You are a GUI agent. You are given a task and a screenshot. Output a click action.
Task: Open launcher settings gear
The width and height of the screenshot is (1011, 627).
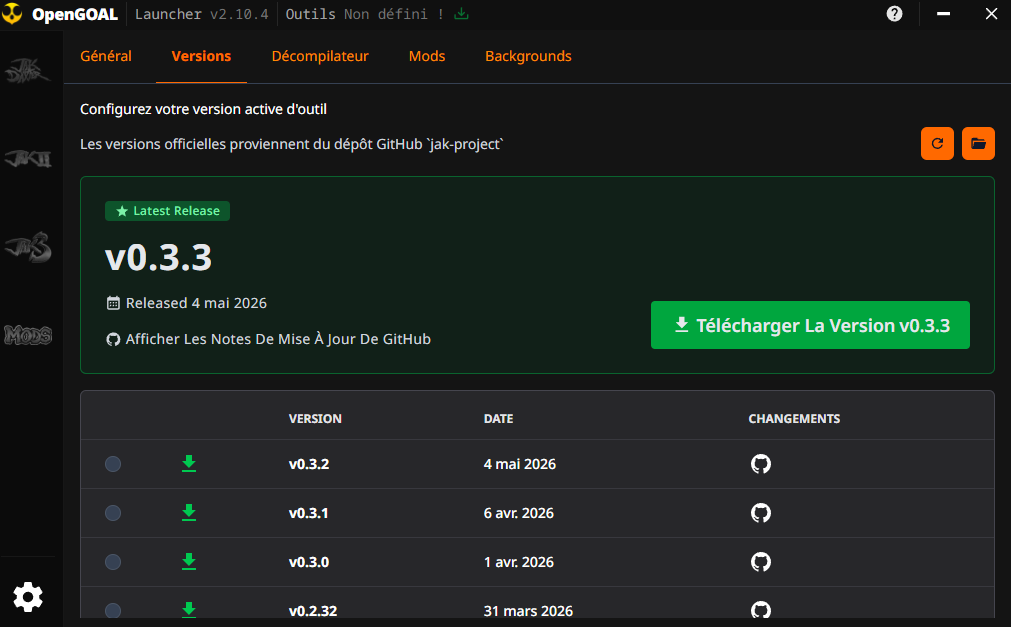click(x=28, y=597)
